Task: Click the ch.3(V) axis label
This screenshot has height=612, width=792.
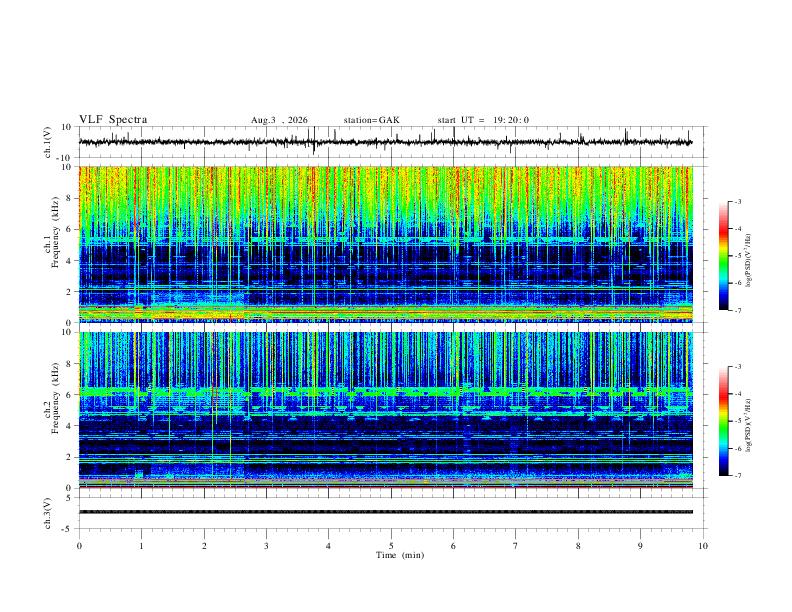Action: tap(48, 513)
